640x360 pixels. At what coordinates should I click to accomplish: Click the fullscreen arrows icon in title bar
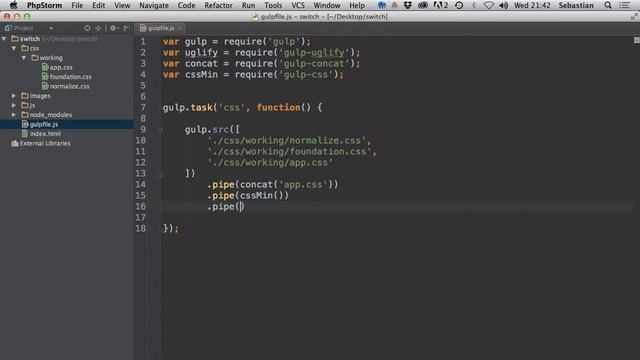click(634, 16)
